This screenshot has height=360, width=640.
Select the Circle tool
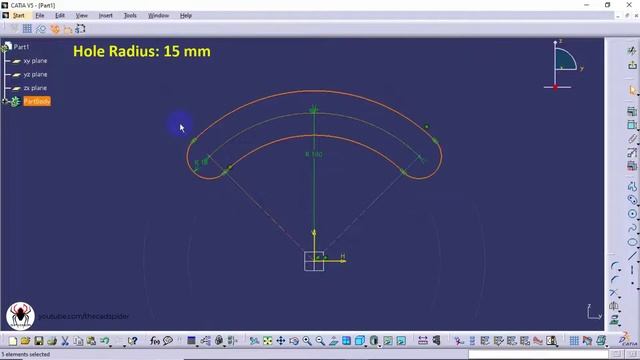click(x=632, y=213)
